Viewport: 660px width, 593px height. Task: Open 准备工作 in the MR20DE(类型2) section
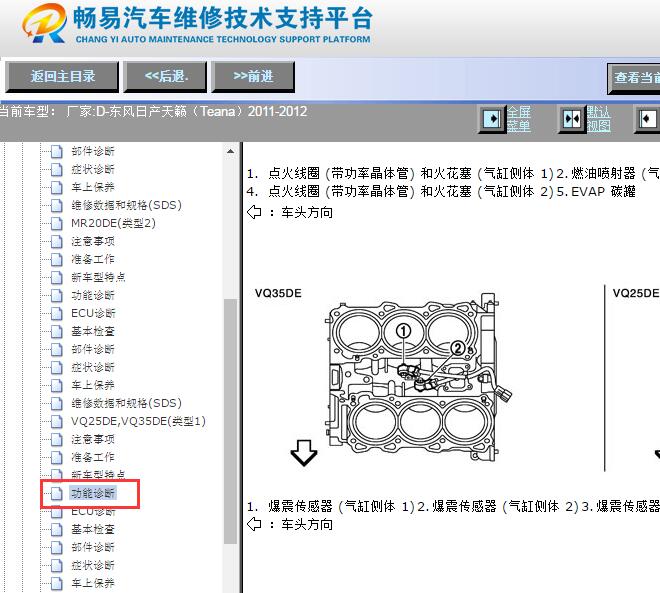(93, 259)
